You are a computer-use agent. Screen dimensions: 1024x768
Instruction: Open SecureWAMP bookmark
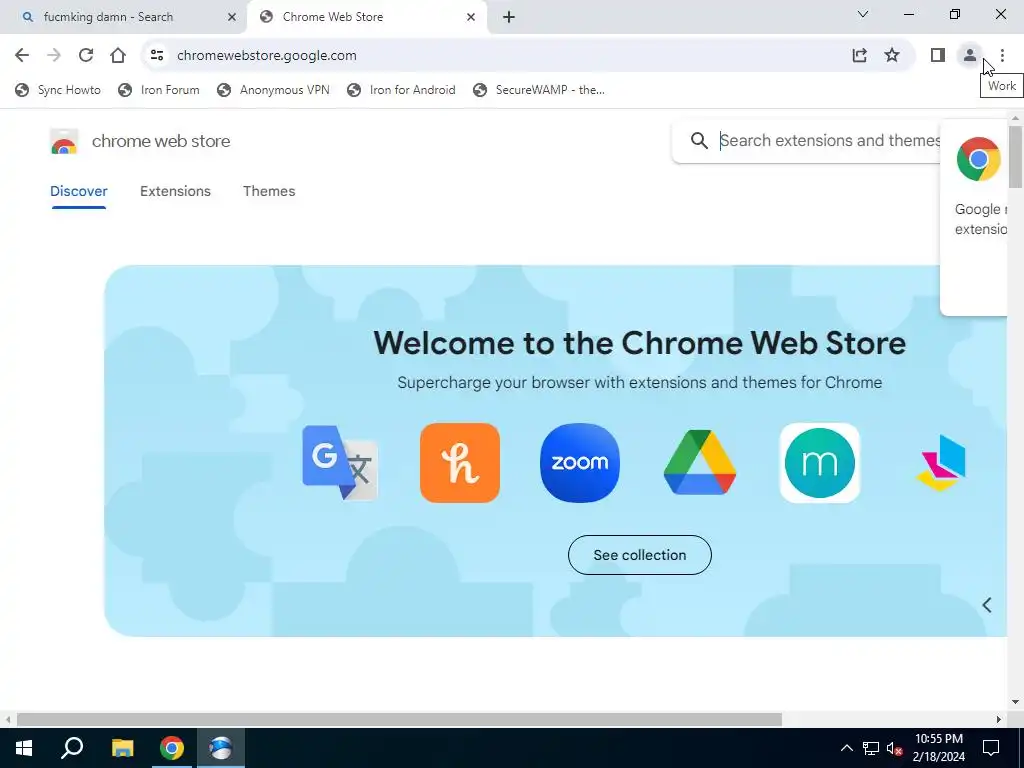[539, 90]
